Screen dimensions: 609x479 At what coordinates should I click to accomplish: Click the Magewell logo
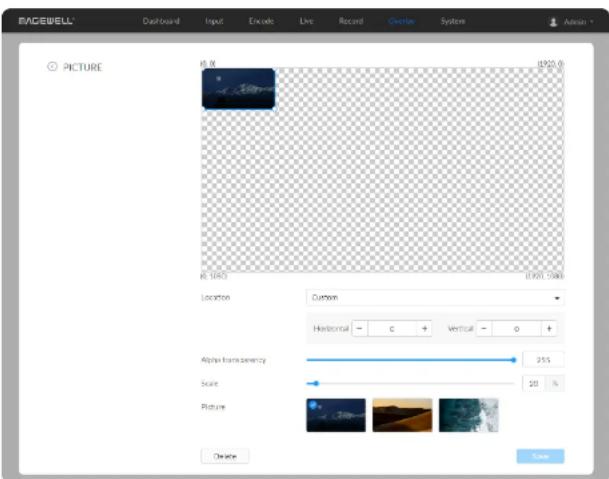coord(46,21)
